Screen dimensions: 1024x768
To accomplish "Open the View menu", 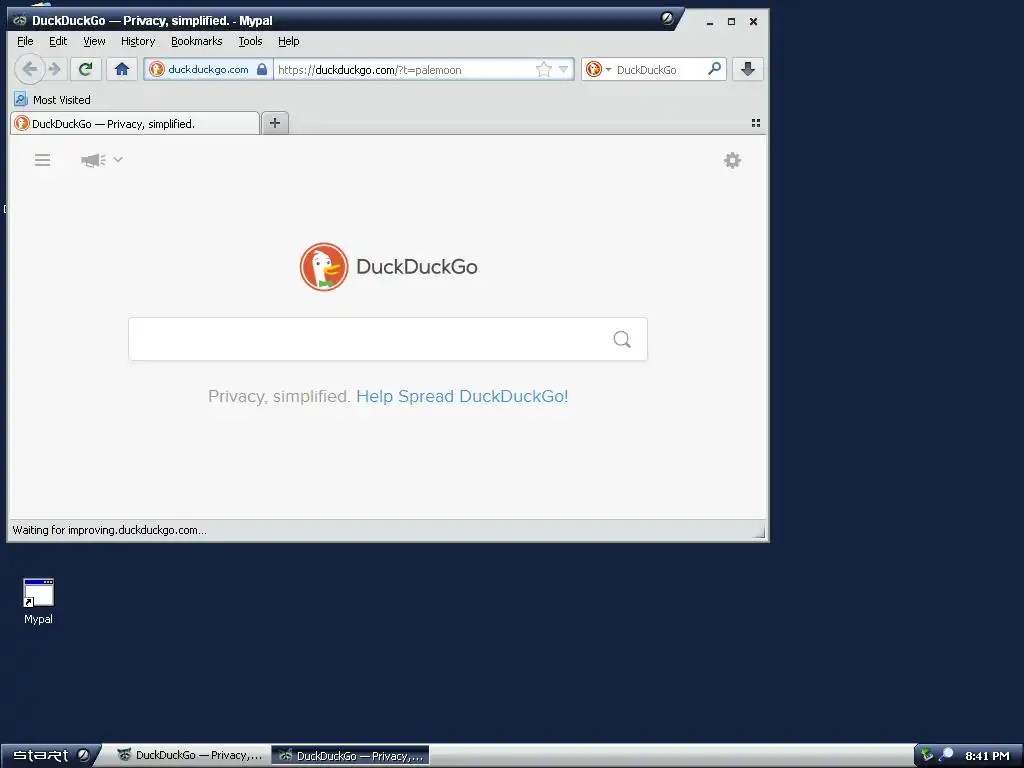I will (94, 41).
